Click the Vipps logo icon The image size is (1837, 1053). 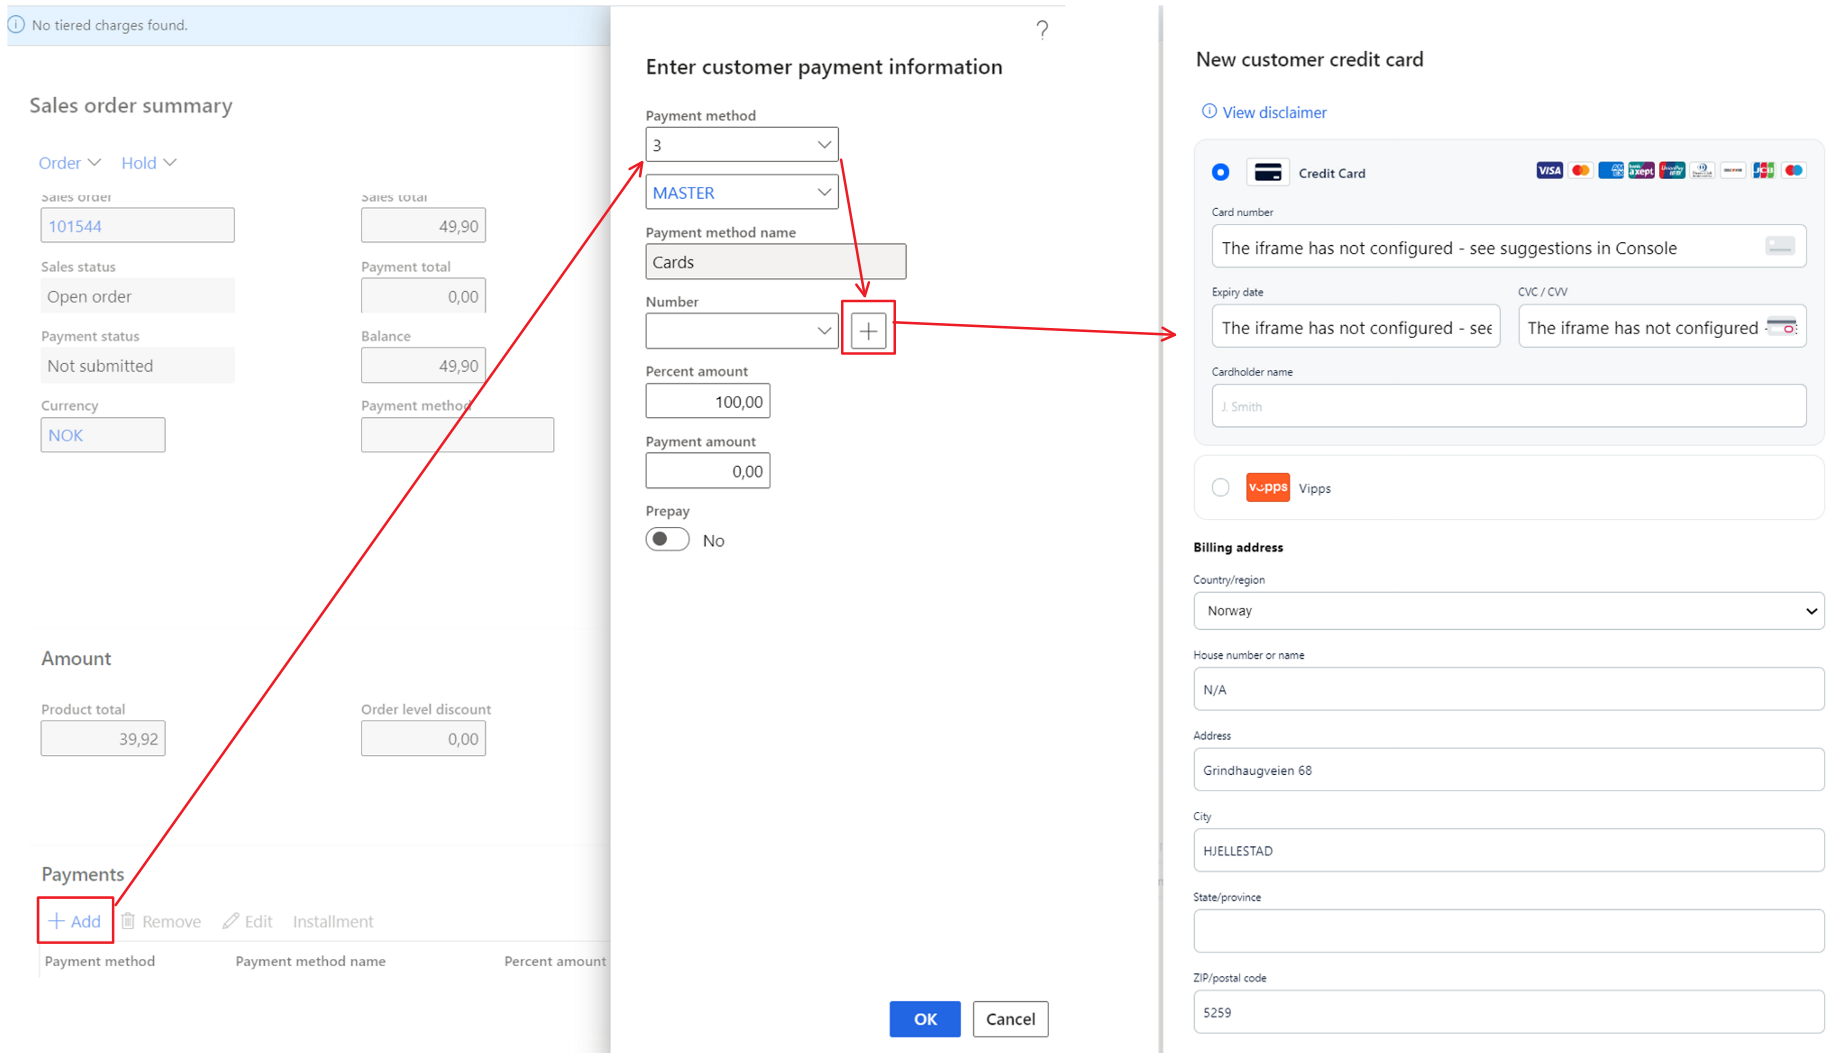[1267, 488]
